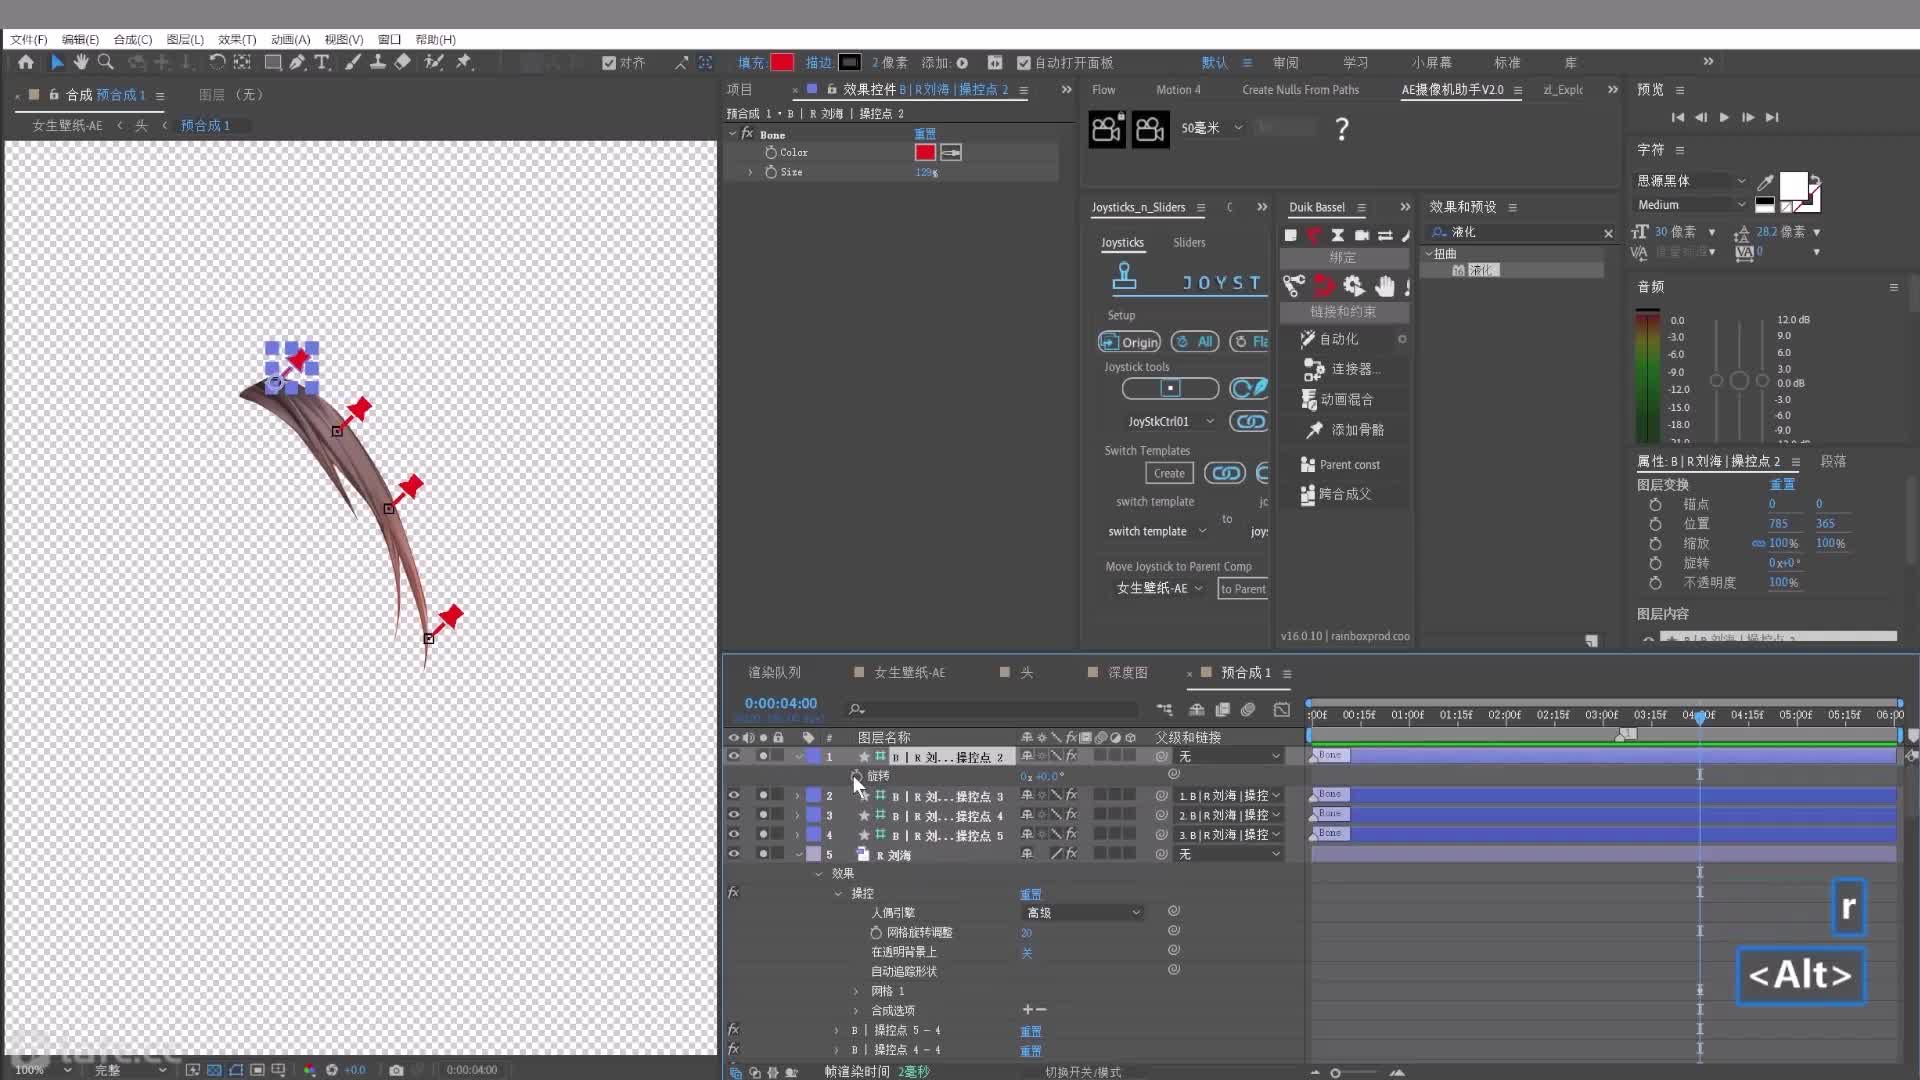Viewport: 1920px width, 1080px height.
Task: Select the Clone Stamp tool
Action: pyautogui.click(x=378, y=62)
